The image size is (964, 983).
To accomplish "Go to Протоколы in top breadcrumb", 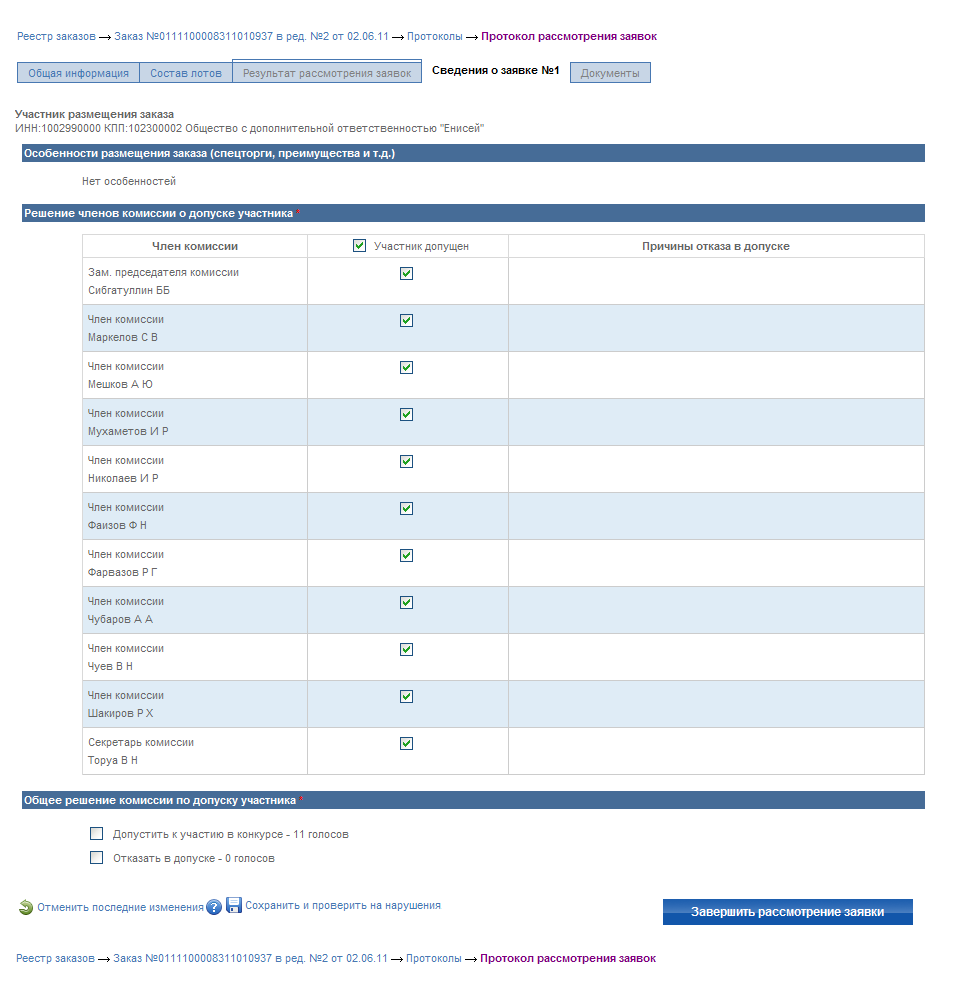I will 434,36.
